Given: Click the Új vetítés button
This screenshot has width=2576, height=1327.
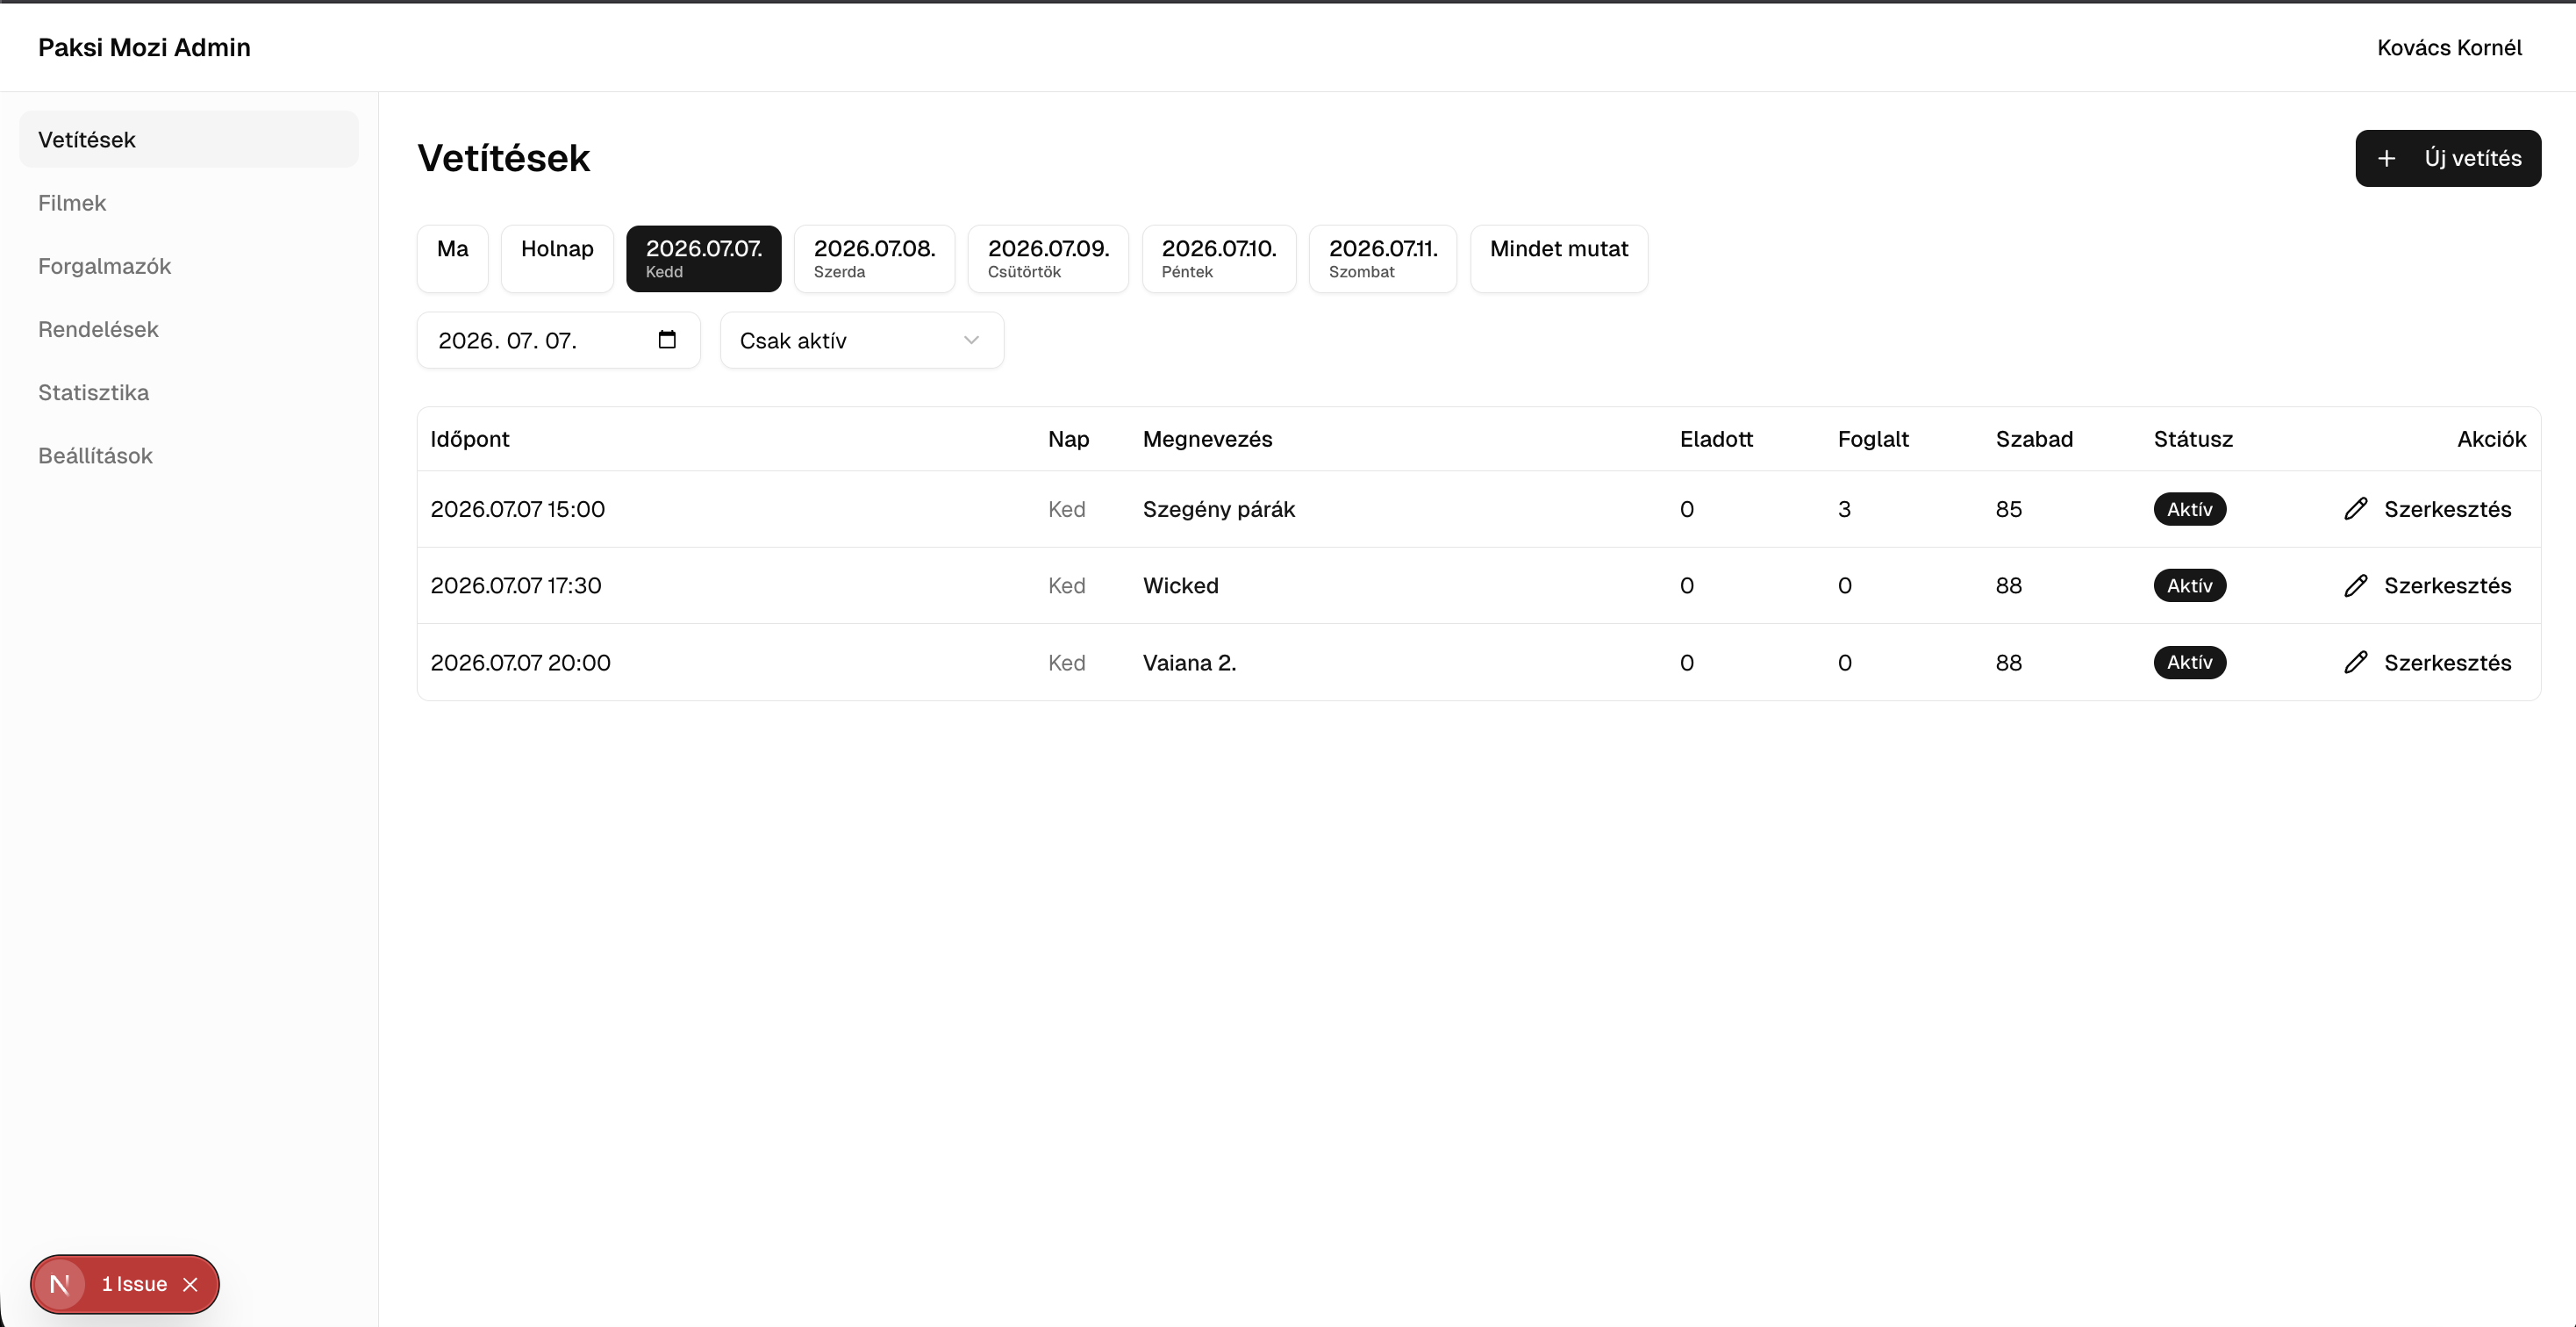Looking at the screenshot, I should click(2448, 158).
